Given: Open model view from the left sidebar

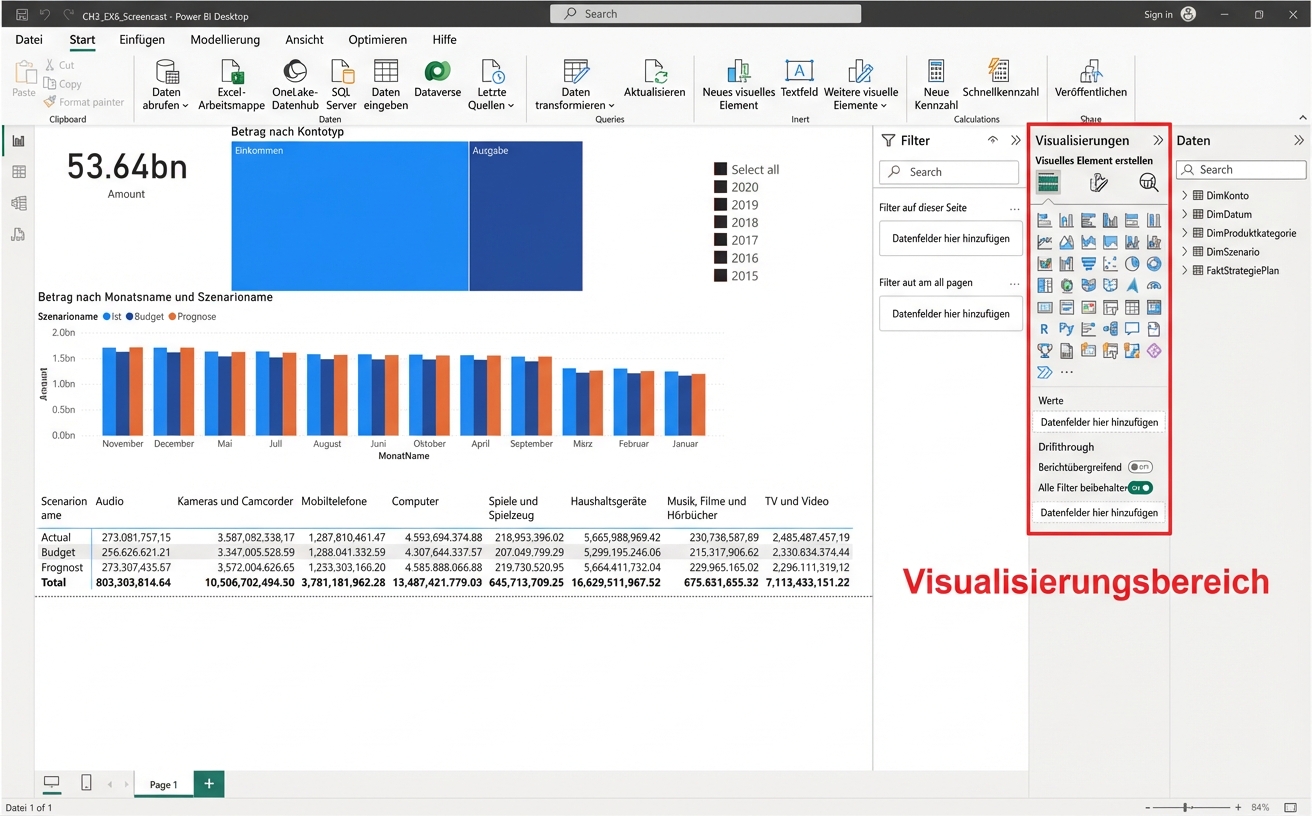Looking at the screenshot, I should pos(17,203).
